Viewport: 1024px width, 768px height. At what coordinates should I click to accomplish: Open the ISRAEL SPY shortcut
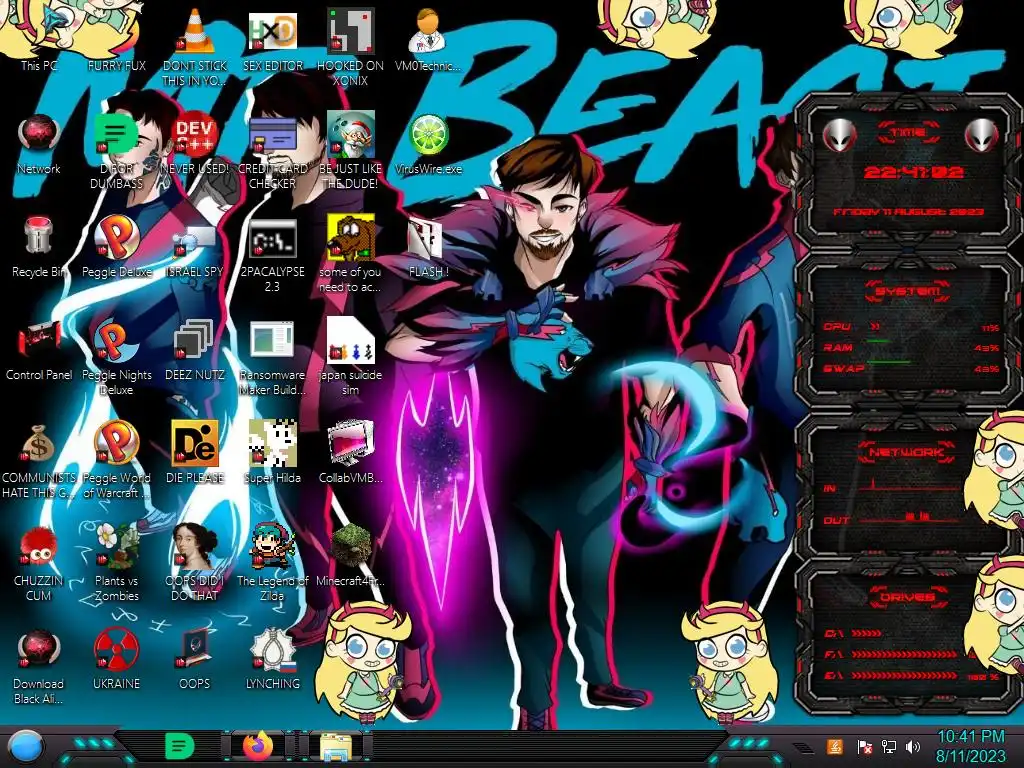coord(195,247)
